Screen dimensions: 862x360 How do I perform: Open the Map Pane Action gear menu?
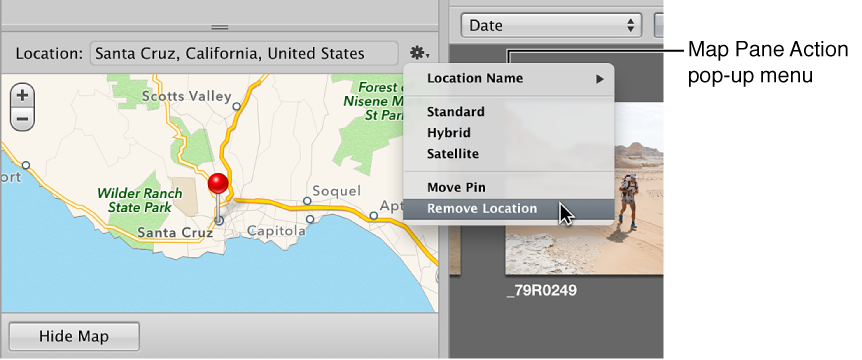(420, 53)
